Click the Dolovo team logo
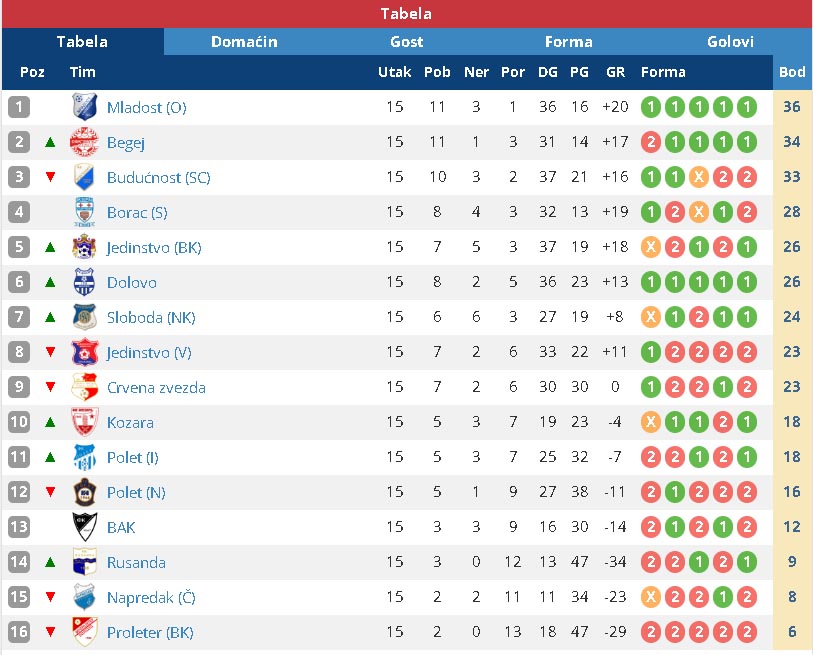Image resolution: width=813 pixels, height=655 pixels. click(84, 282)
